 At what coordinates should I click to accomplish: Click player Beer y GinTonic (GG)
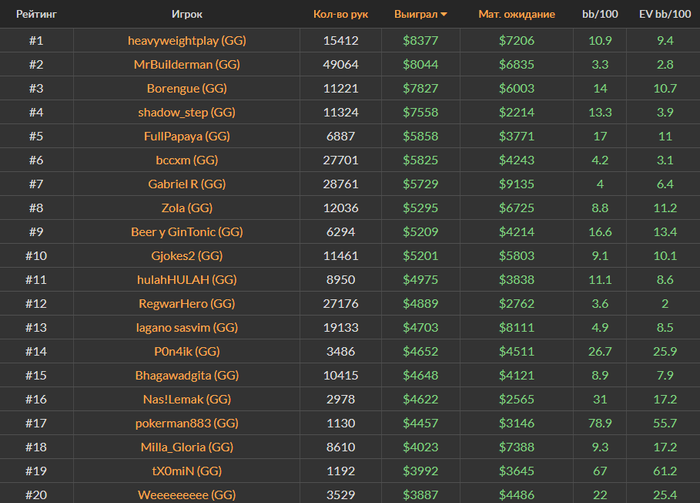pos(186,232)
